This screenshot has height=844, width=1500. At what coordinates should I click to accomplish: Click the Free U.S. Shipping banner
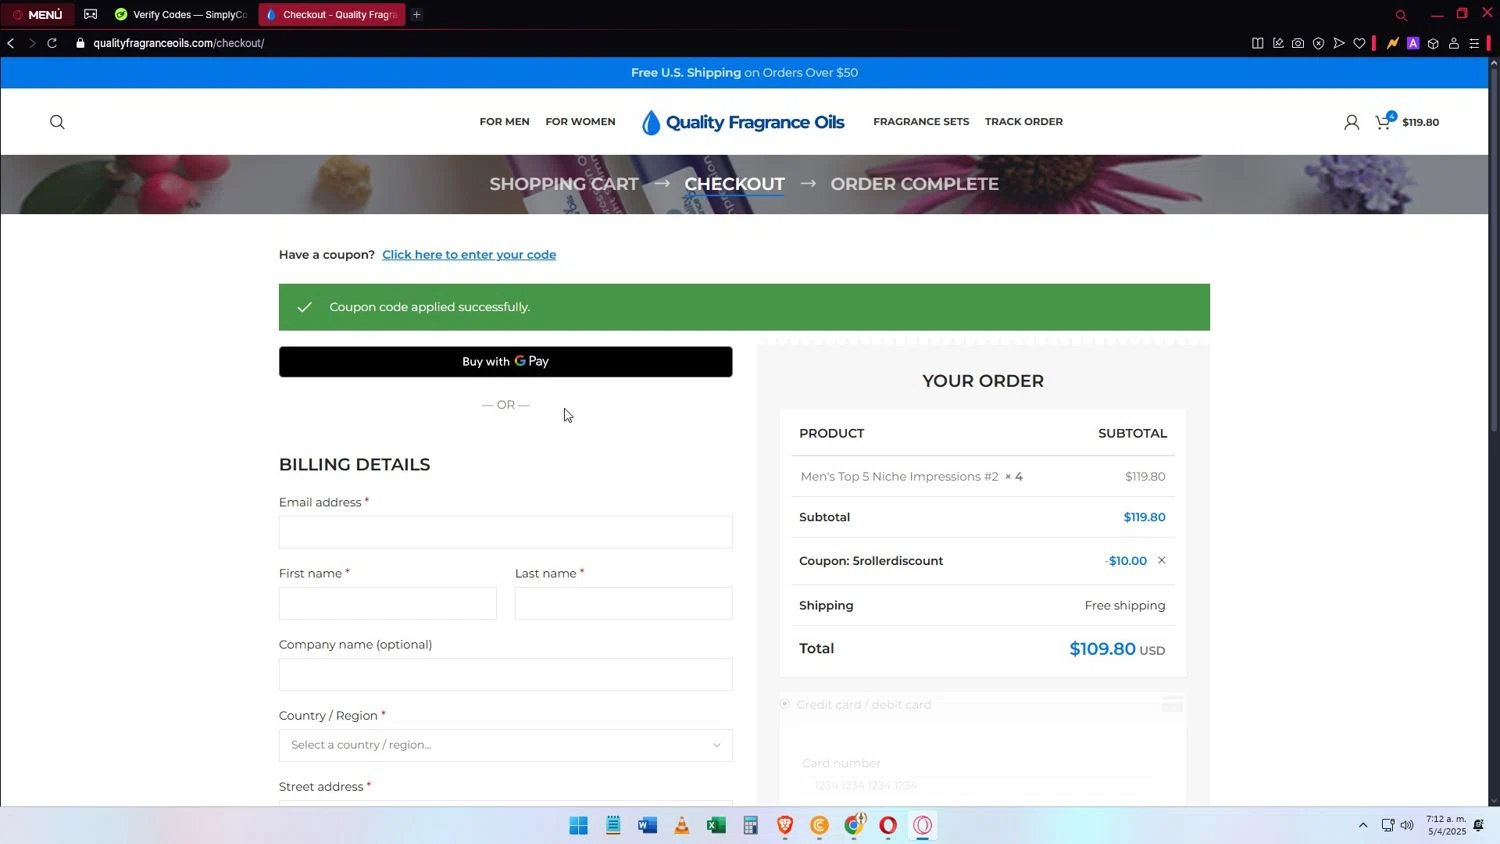[744, 73]
